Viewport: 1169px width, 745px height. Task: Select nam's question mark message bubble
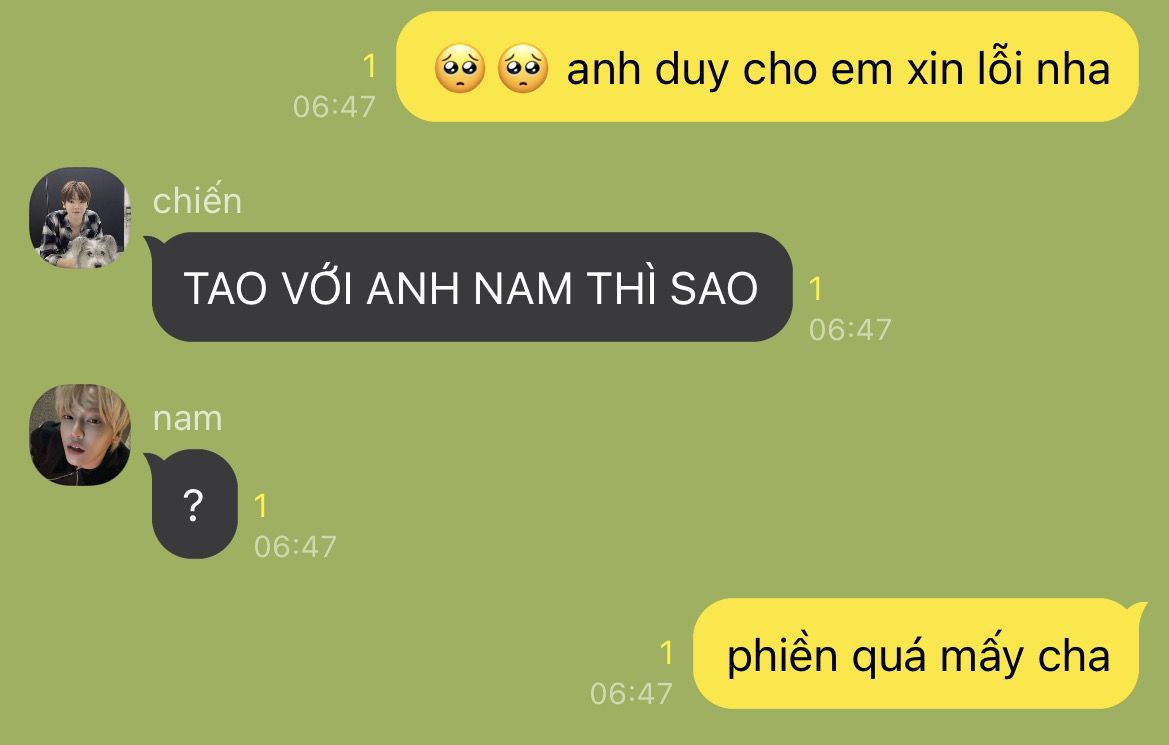pyautogui.click(x=192, y=504)
